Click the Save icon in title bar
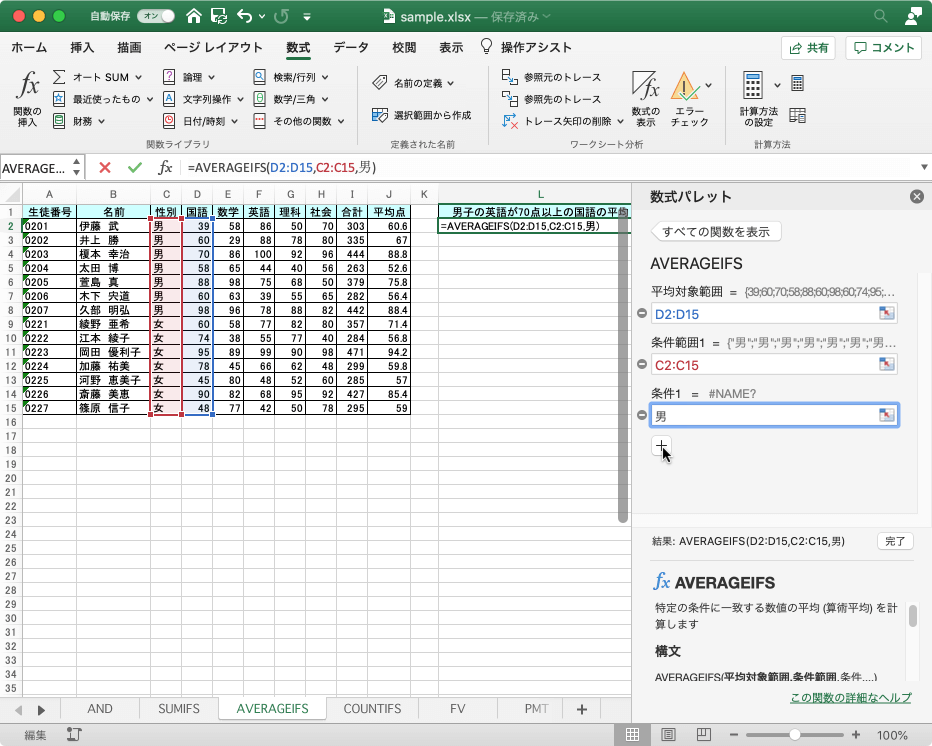Screen dimensions: 932x746 click(x=219, y=17)
